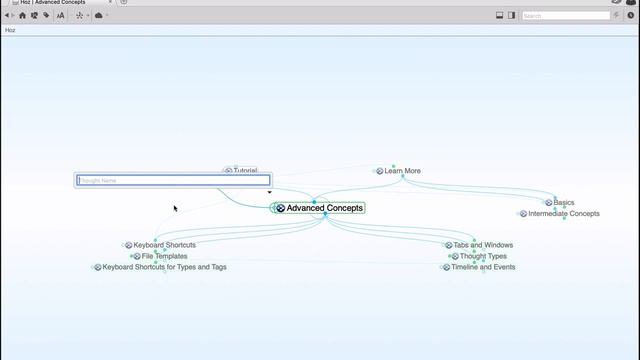
Task: Open Keyboard Shortcuts for Types and Tags
Action: point(164,267)
